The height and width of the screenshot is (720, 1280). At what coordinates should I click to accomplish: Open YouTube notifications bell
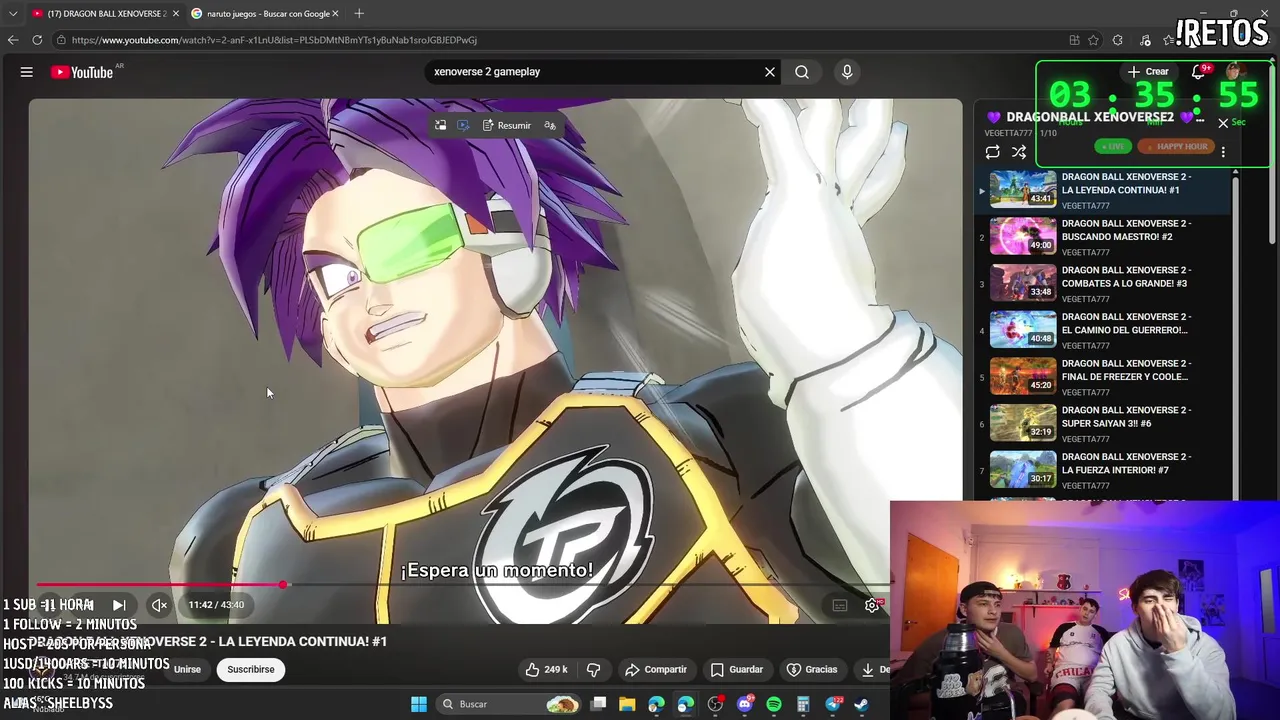(1200, 71)
